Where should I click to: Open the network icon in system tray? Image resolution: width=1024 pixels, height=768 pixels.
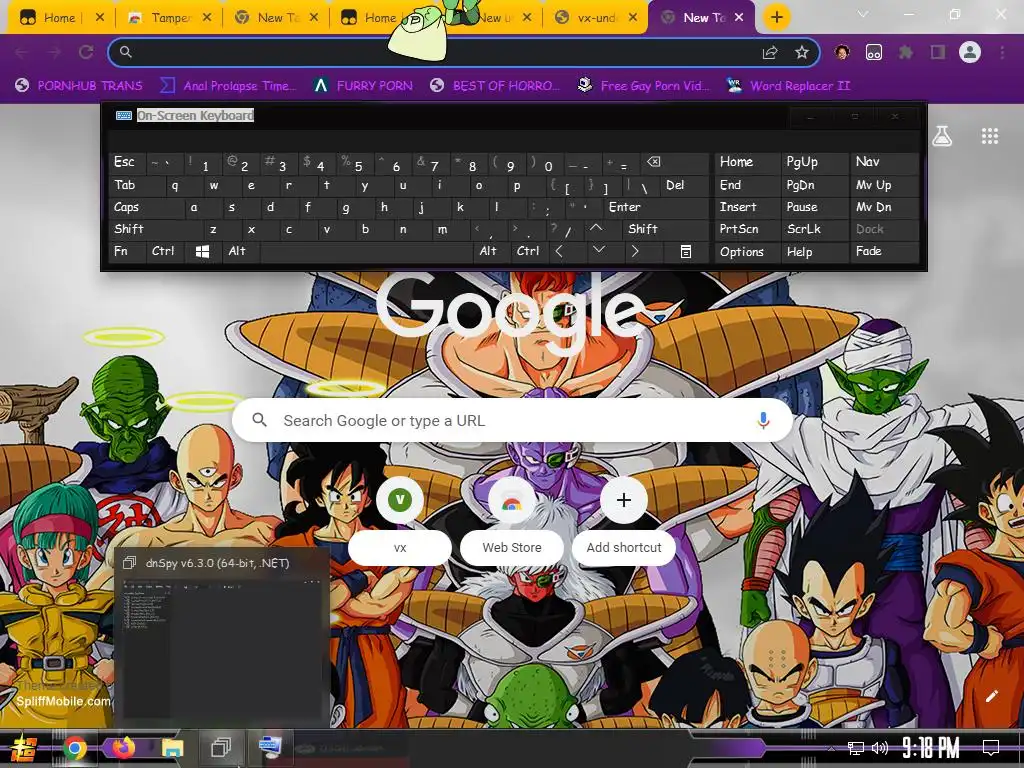click(855, 748)
